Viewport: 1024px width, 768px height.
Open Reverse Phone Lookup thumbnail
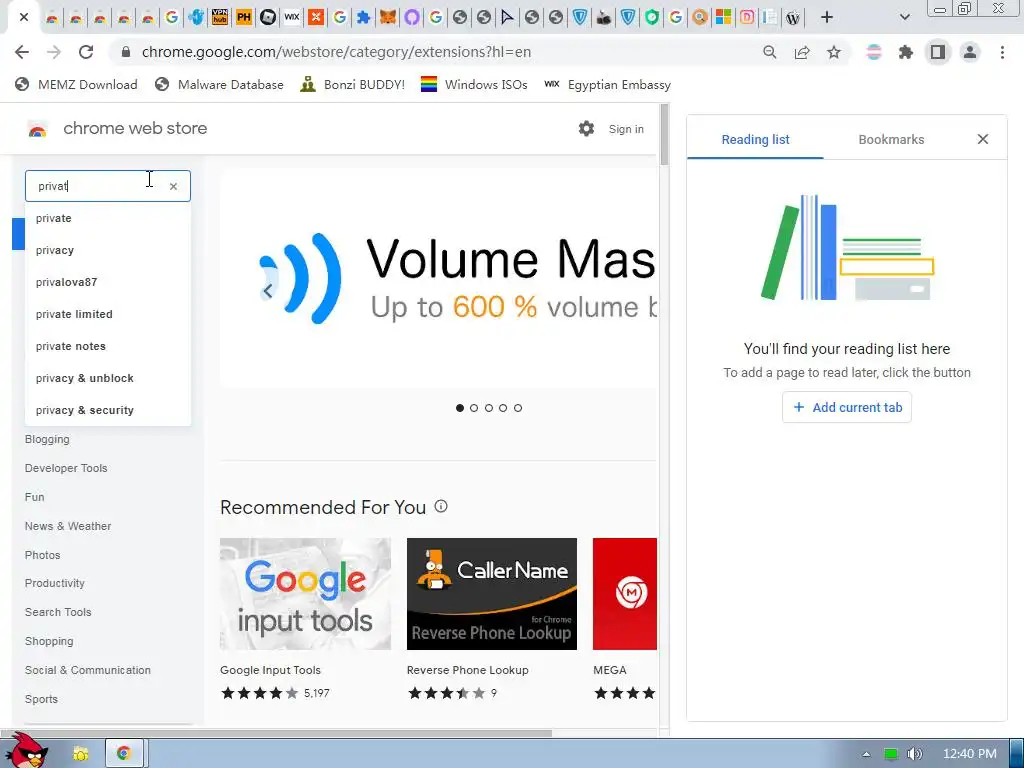click(492, 594)
